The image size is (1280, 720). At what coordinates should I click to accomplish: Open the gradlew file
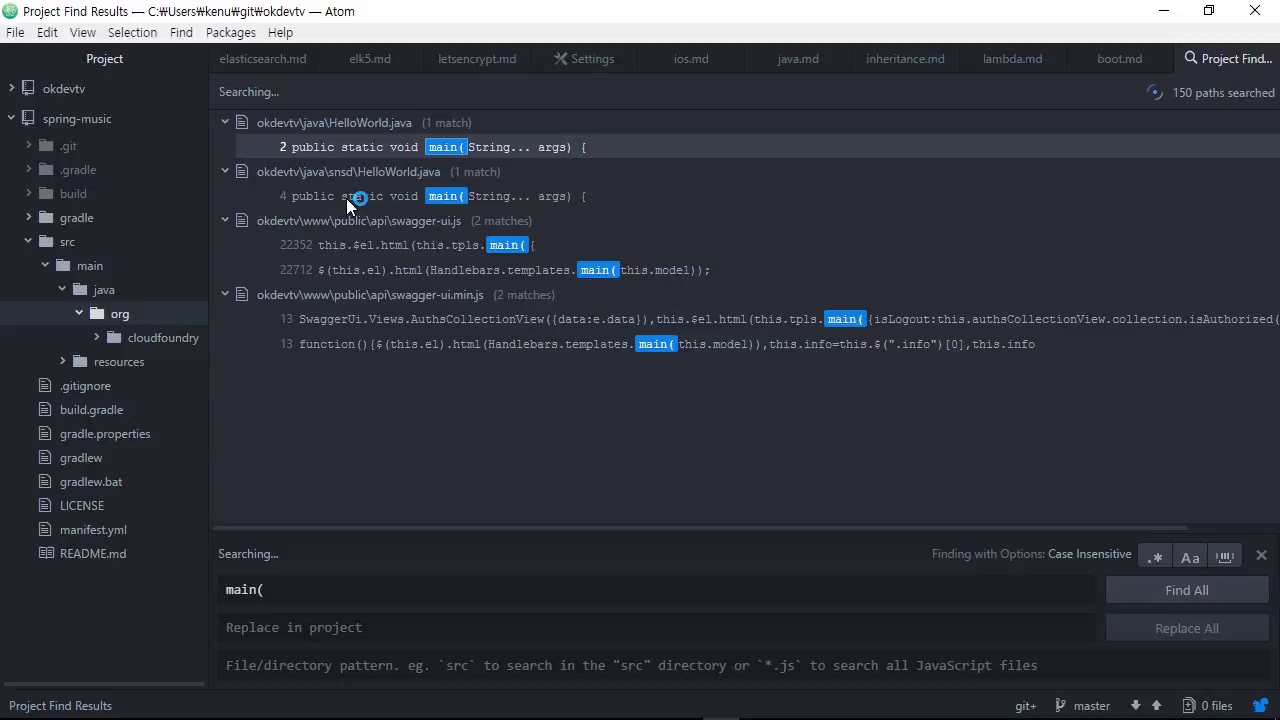coord(81,458)
